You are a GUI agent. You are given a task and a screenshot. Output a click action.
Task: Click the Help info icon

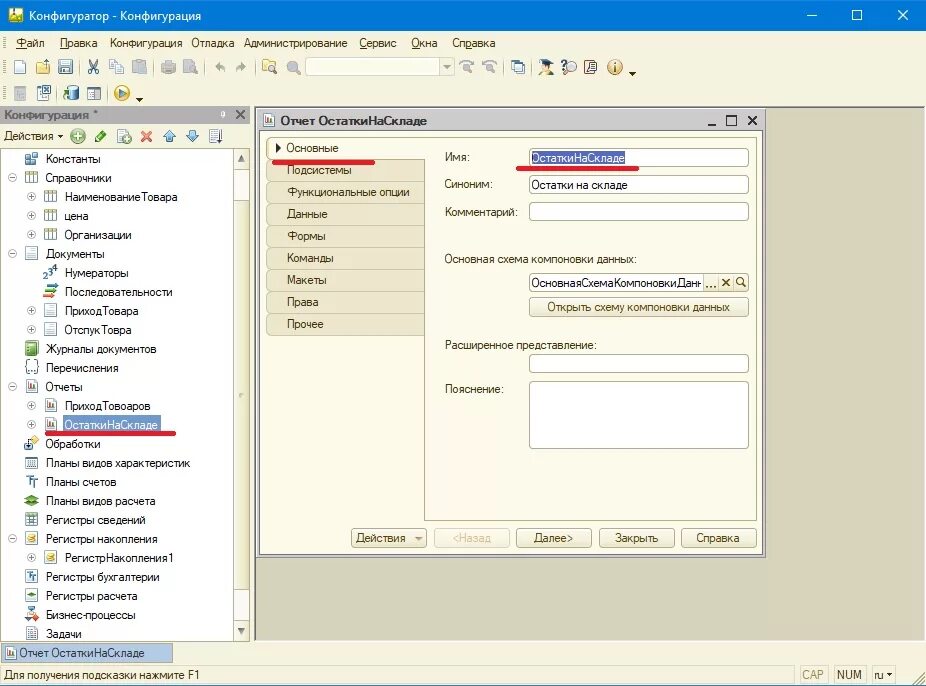point(615,67)
